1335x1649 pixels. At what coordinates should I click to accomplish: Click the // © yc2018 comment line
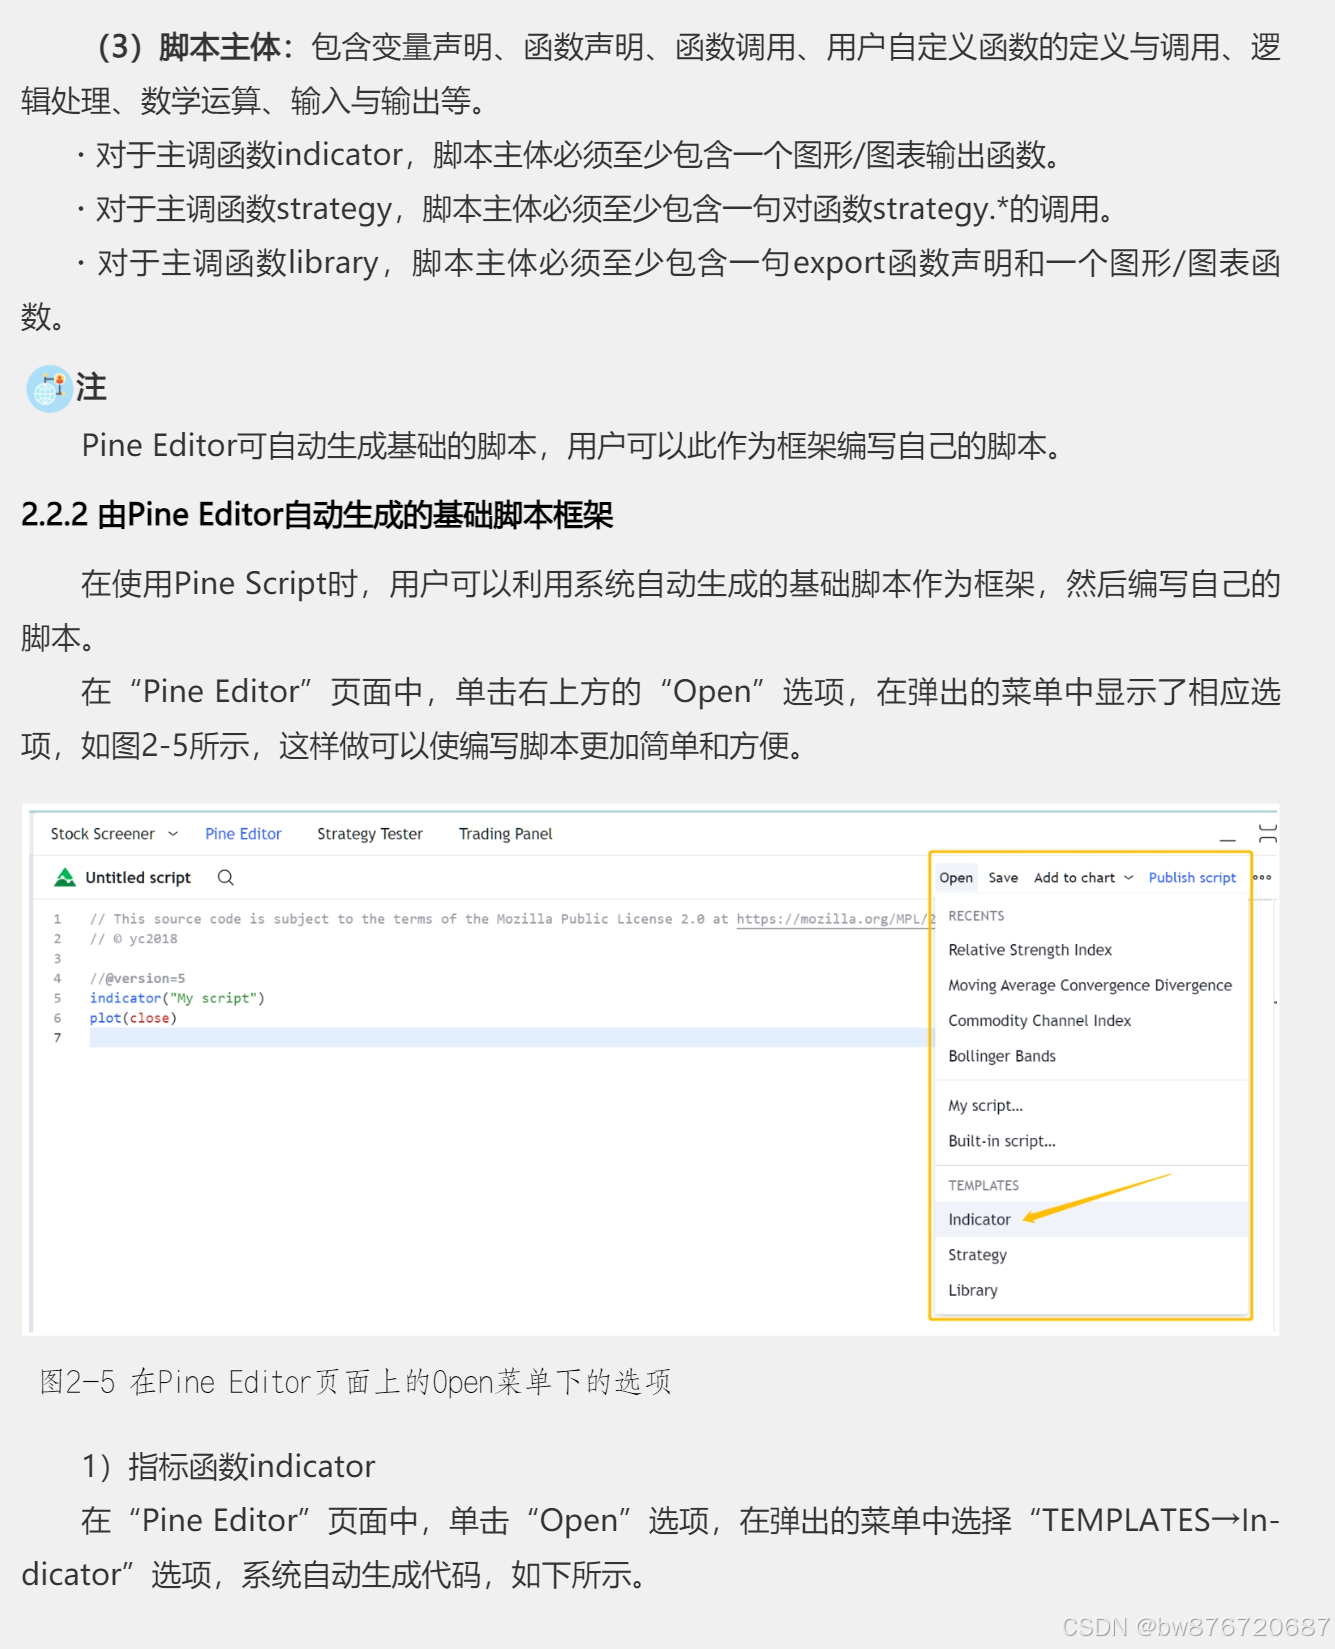coord(133,939)
